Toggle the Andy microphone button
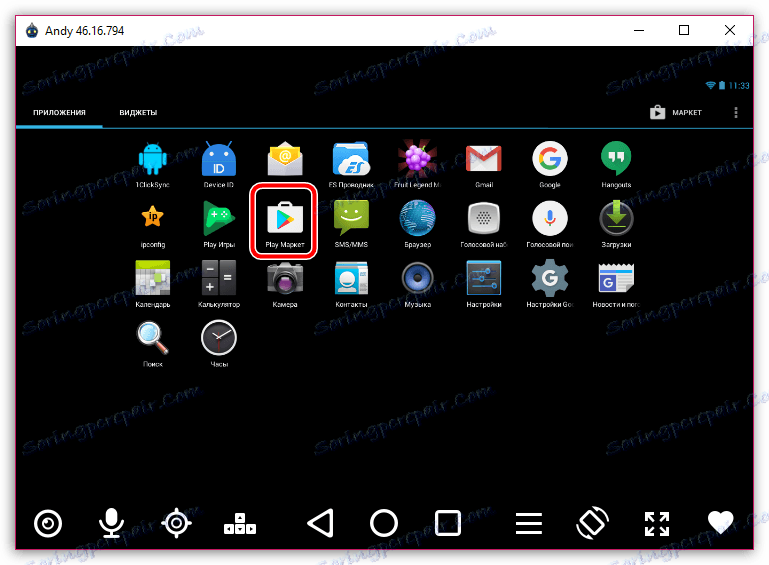The height and width of the screenshot is (565, 769). point(111,523)
